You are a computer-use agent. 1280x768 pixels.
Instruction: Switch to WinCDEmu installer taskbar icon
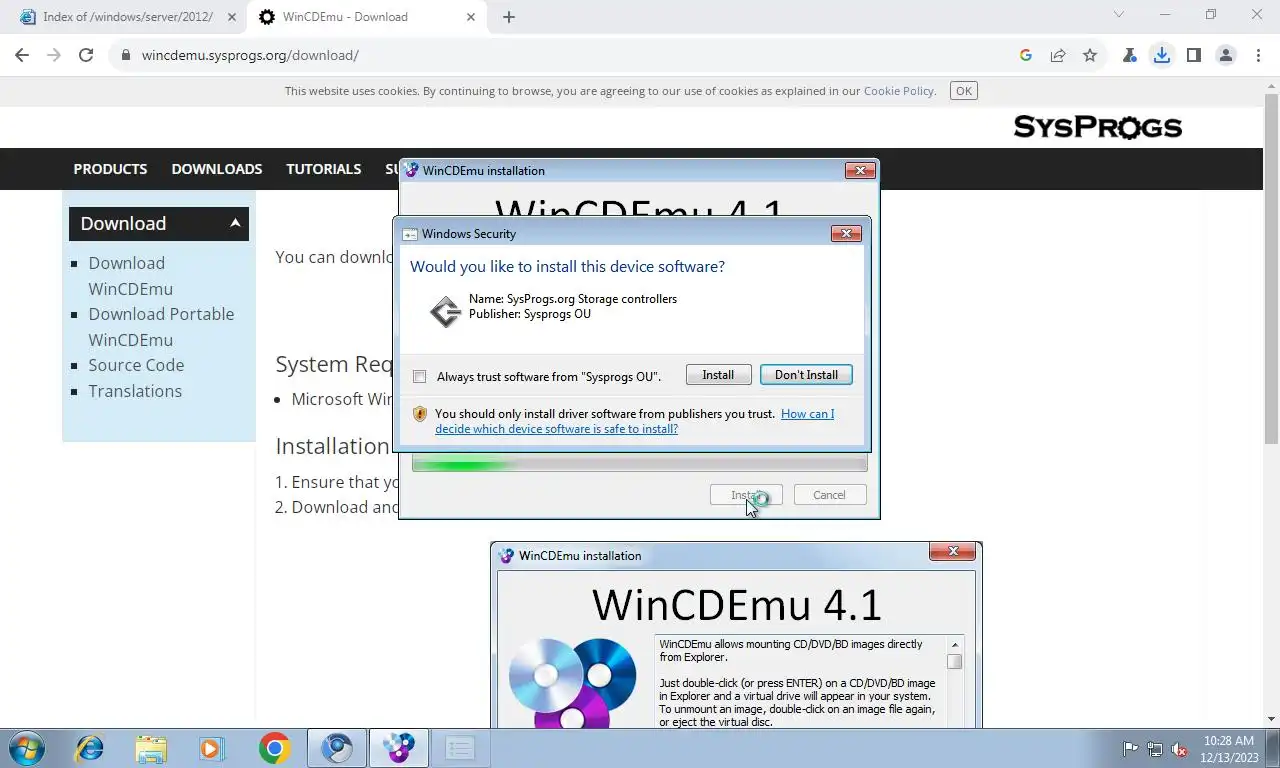point(399,748)
